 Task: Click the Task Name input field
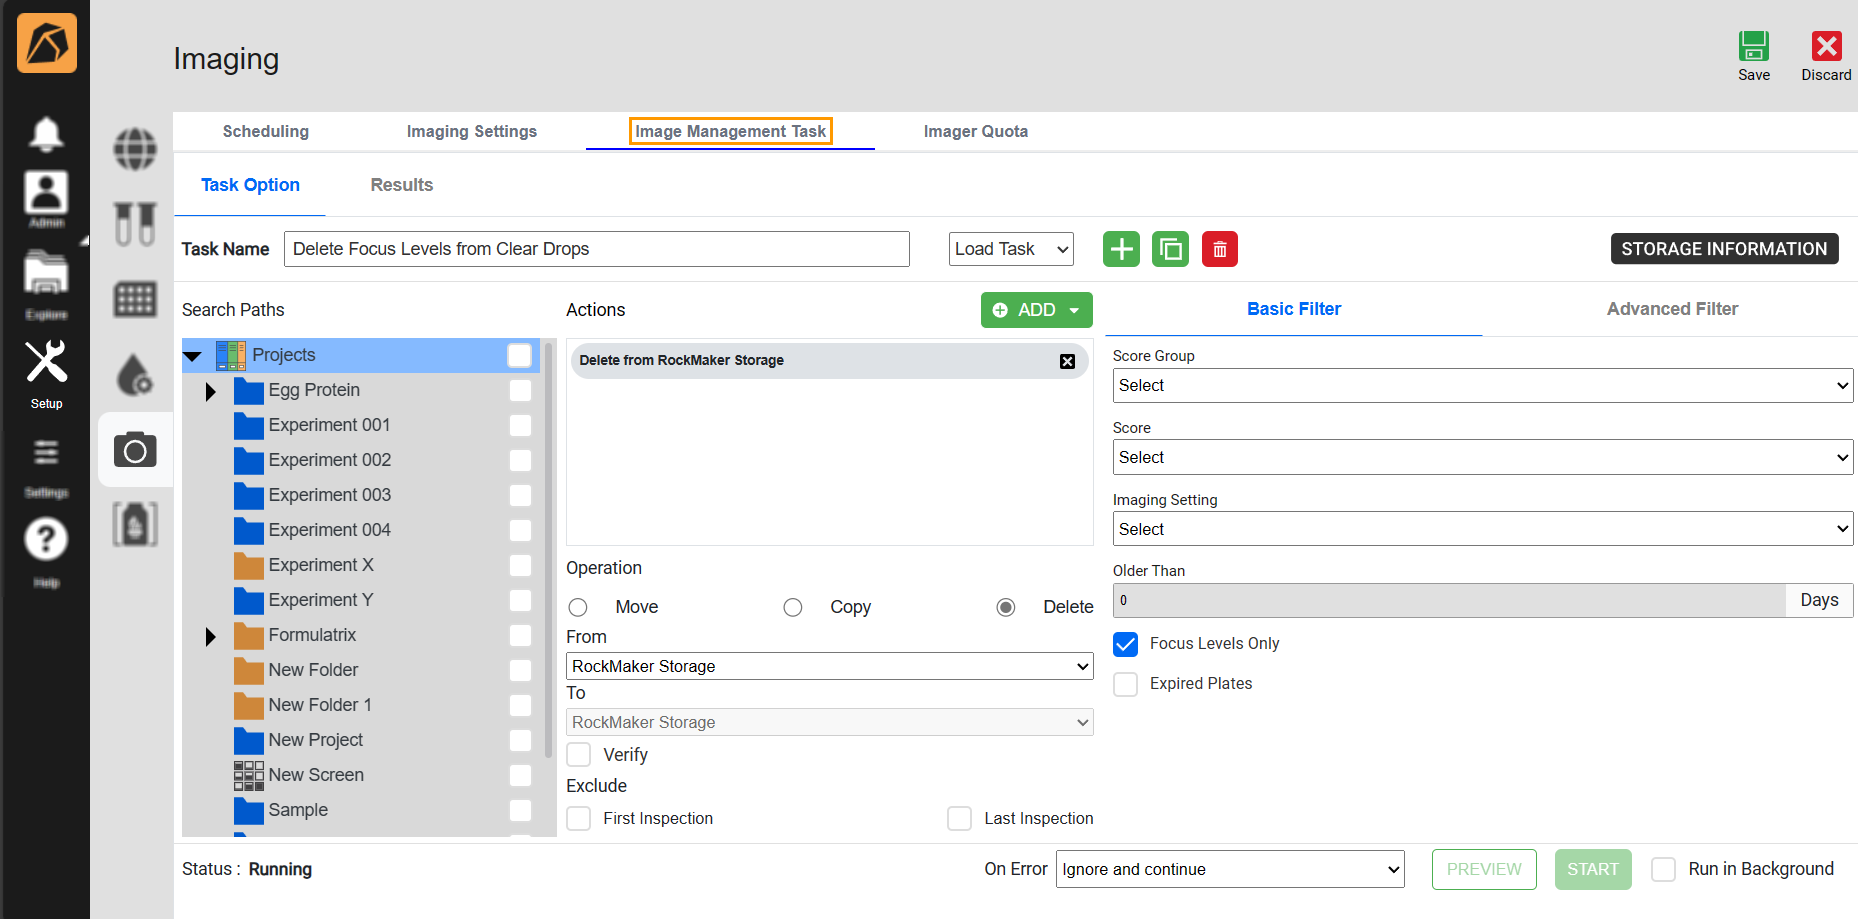coord(596,249)
